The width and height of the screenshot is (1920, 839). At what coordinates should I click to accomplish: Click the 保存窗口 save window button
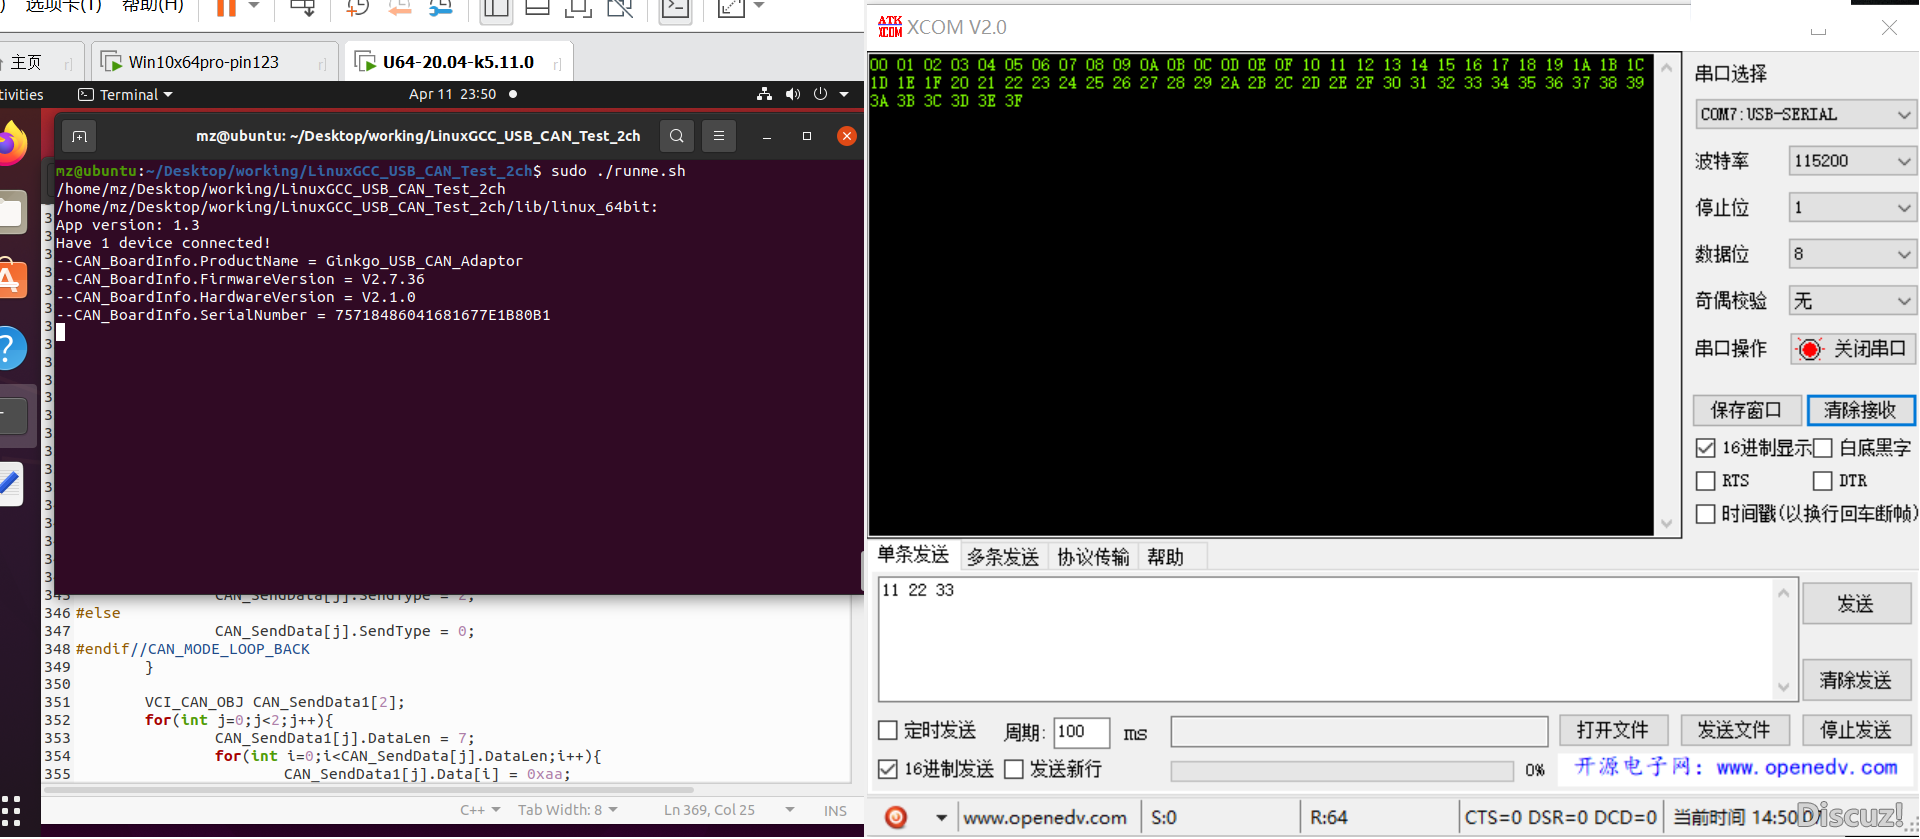tap(1746, 410)
